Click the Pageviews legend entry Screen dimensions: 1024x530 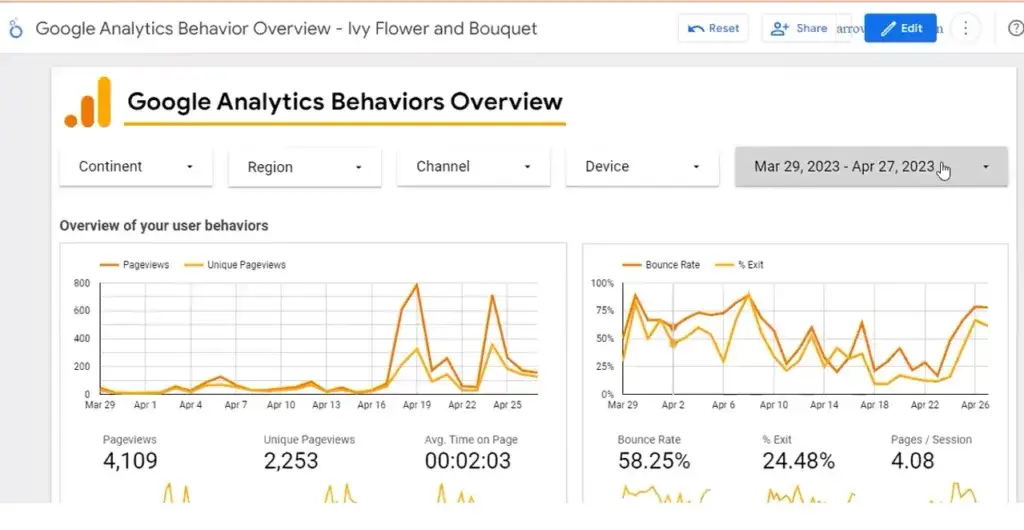click(x=135, y=265)
